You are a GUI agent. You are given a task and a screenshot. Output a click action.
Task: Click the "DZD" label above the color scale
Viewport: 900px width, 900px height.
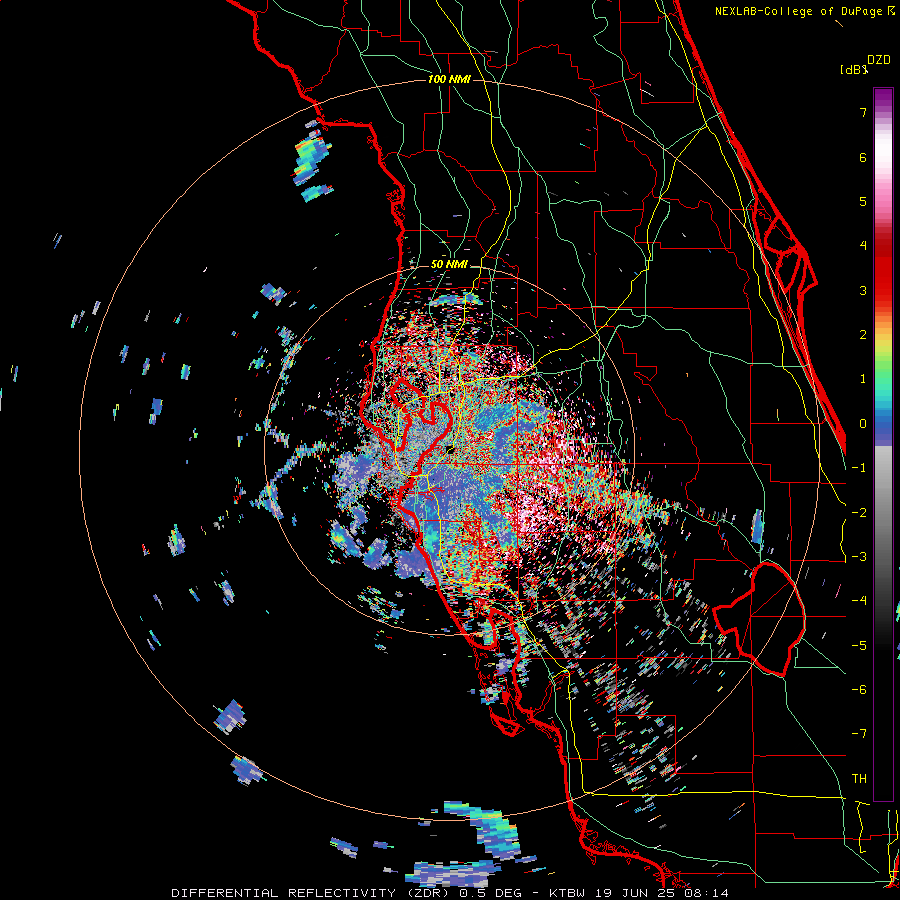(879, 60)
